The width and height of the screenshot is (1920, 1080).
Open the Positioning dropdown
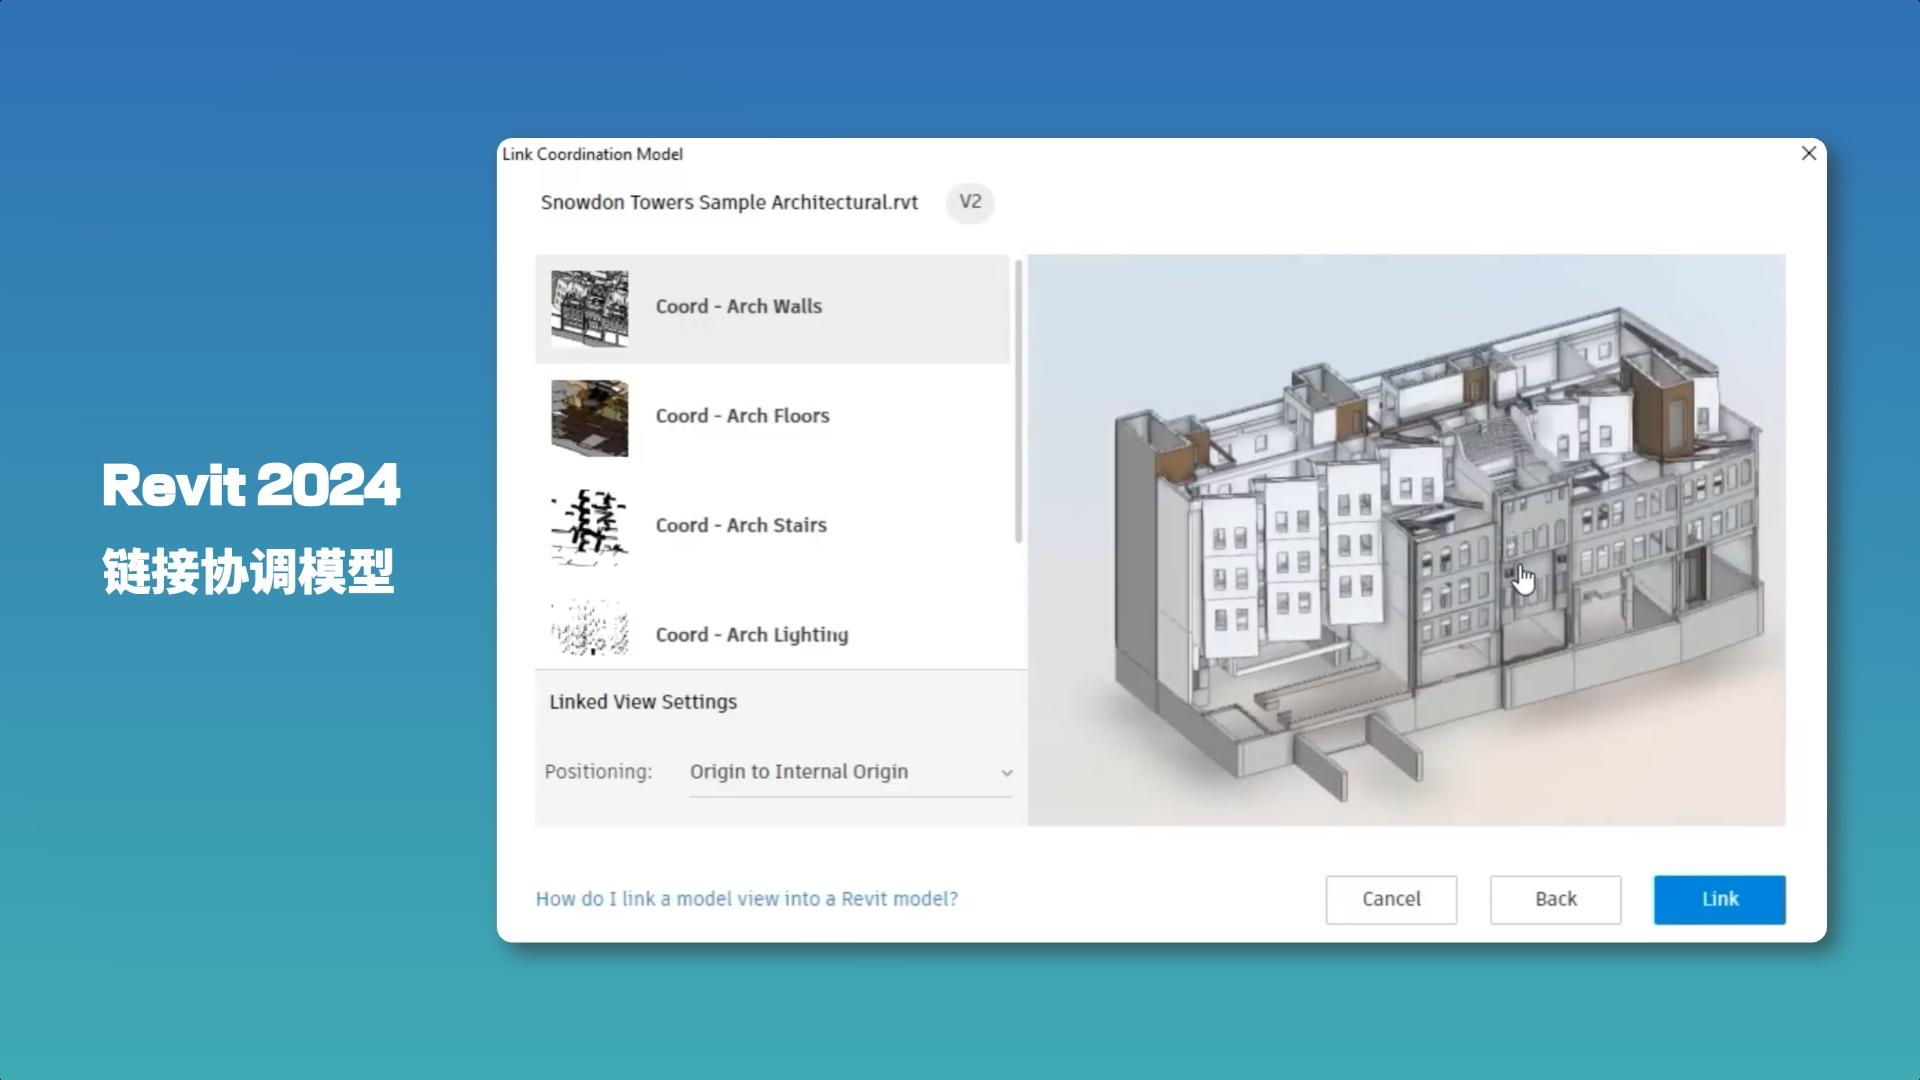tap(850, 772)
